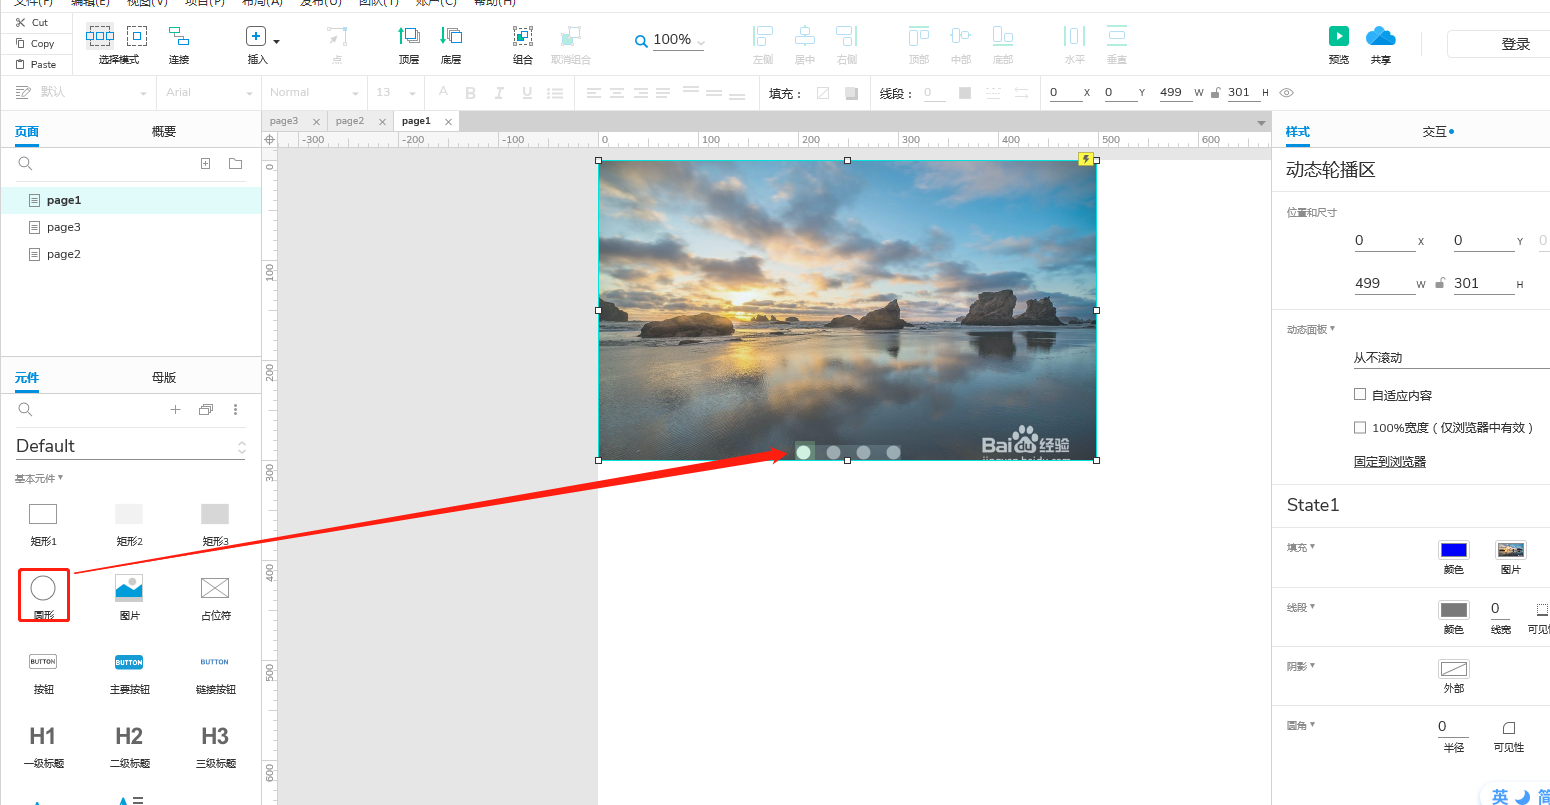This screenshot has width=1550, height=805.
Task: Toggle the toolbar aspect ratio lock
Action: tap(1215, 93)
